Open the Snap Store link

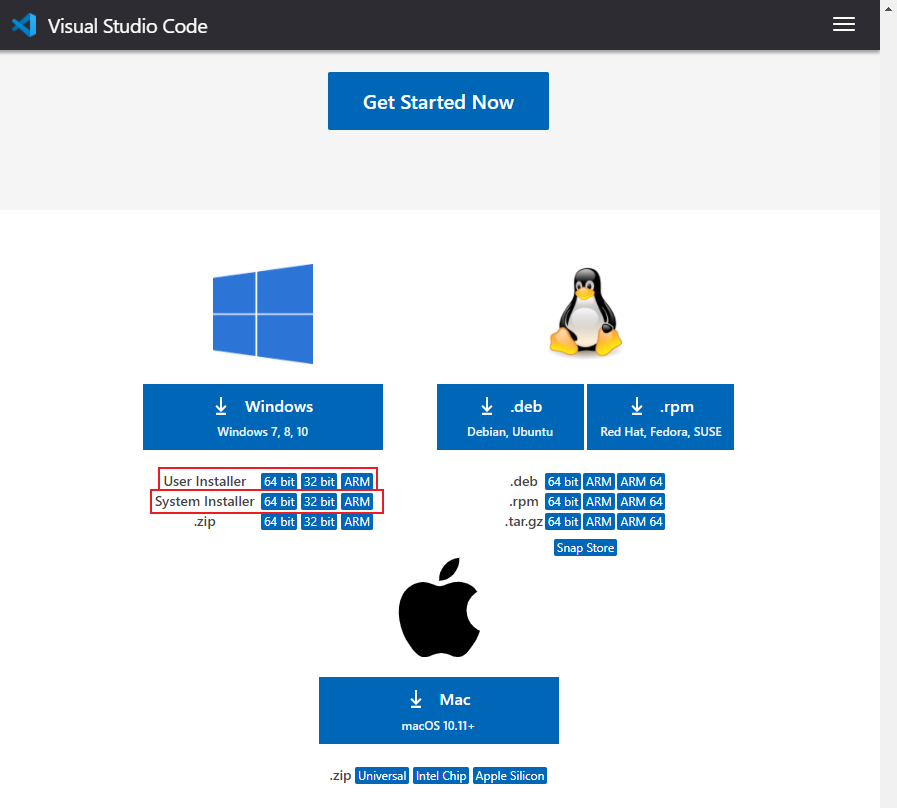tap(585, 548)
